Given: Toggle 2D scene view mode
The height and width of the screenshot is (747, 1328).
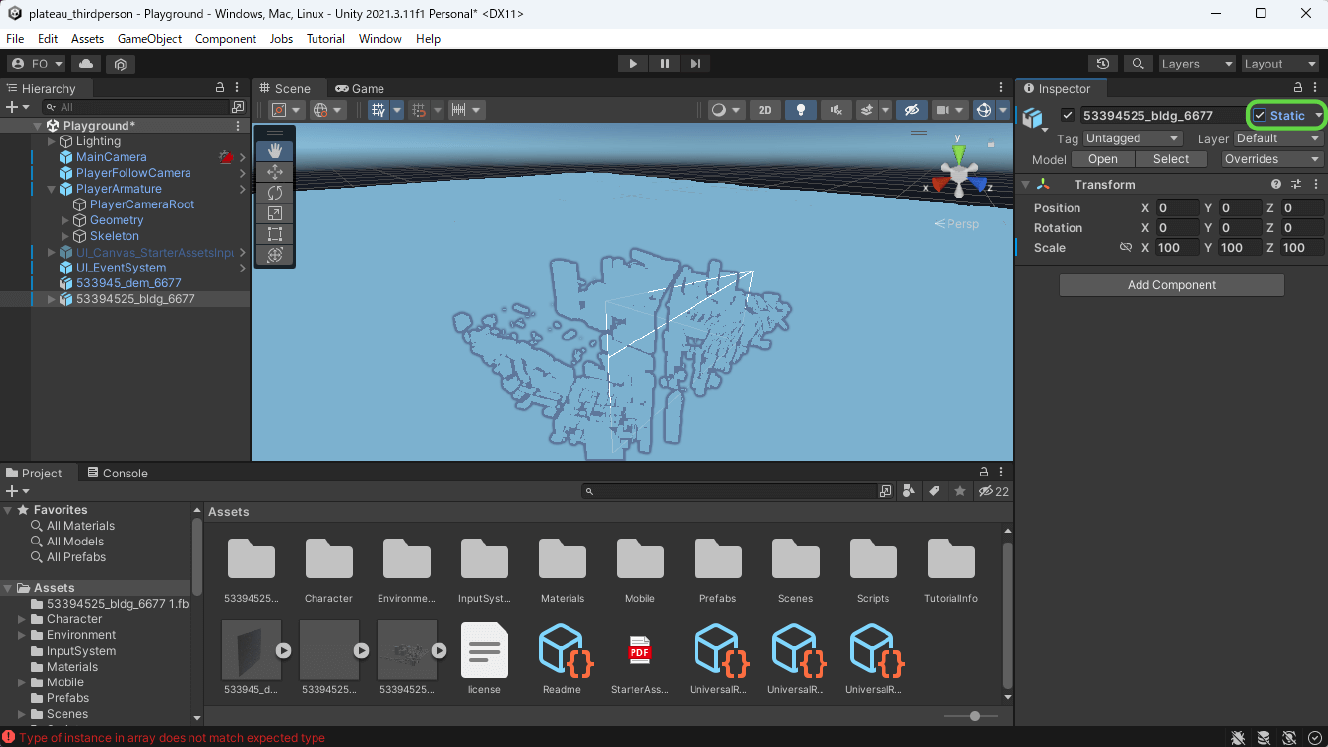Looking at the screenshot, I should click(765, 110).
